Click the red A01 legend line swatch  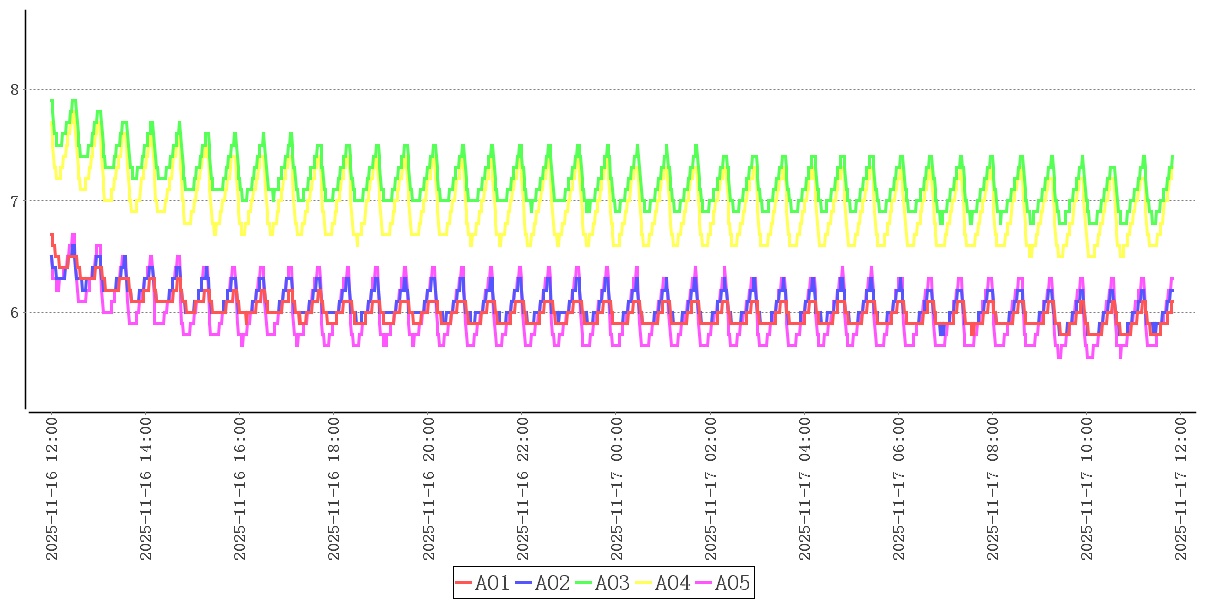463,583
